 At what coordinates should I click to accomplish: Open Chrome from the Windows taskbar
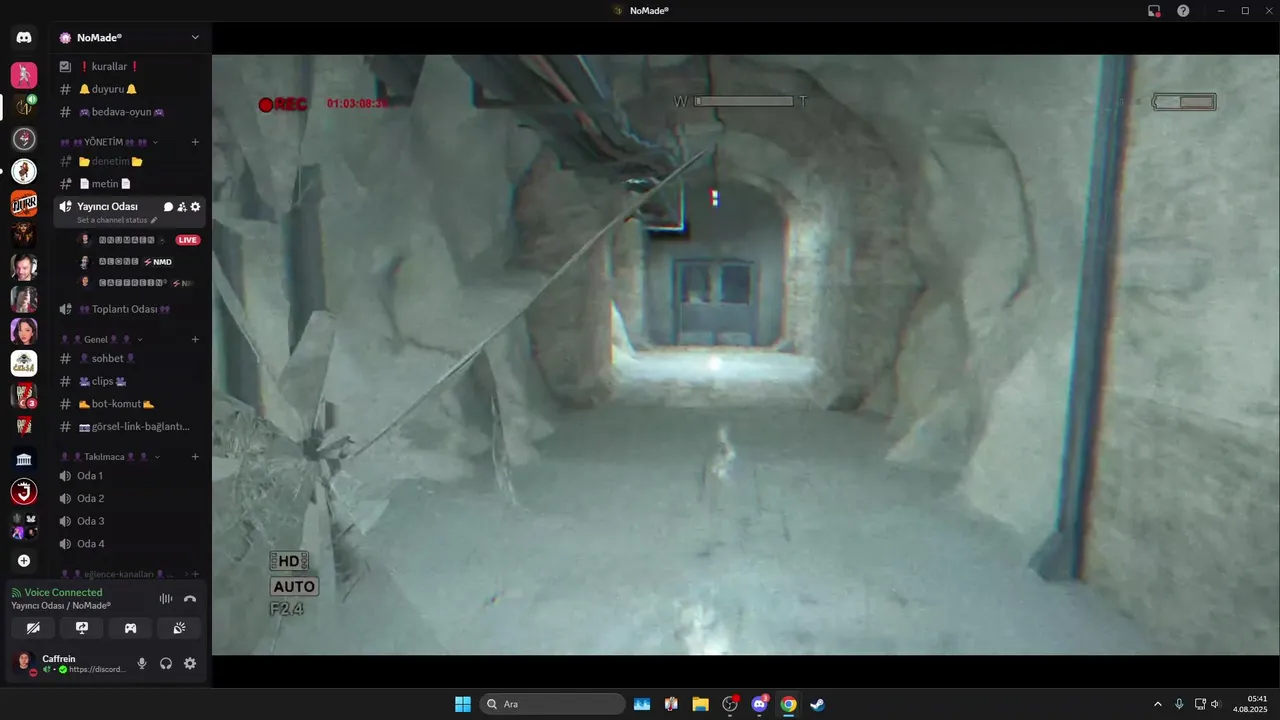click(x=788, y=704)
